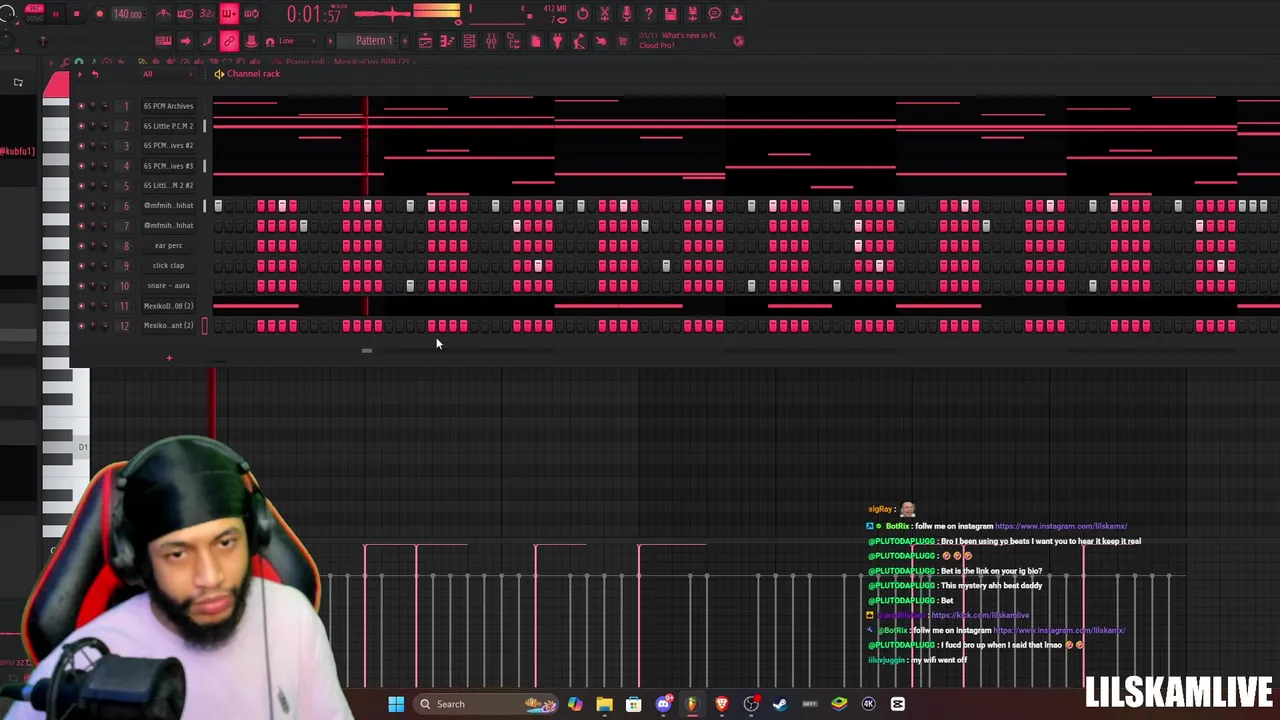This screenshot has width=1280, height=720.
Task: Toggle typing keyboard to piano icon
Action: [163, 41]
